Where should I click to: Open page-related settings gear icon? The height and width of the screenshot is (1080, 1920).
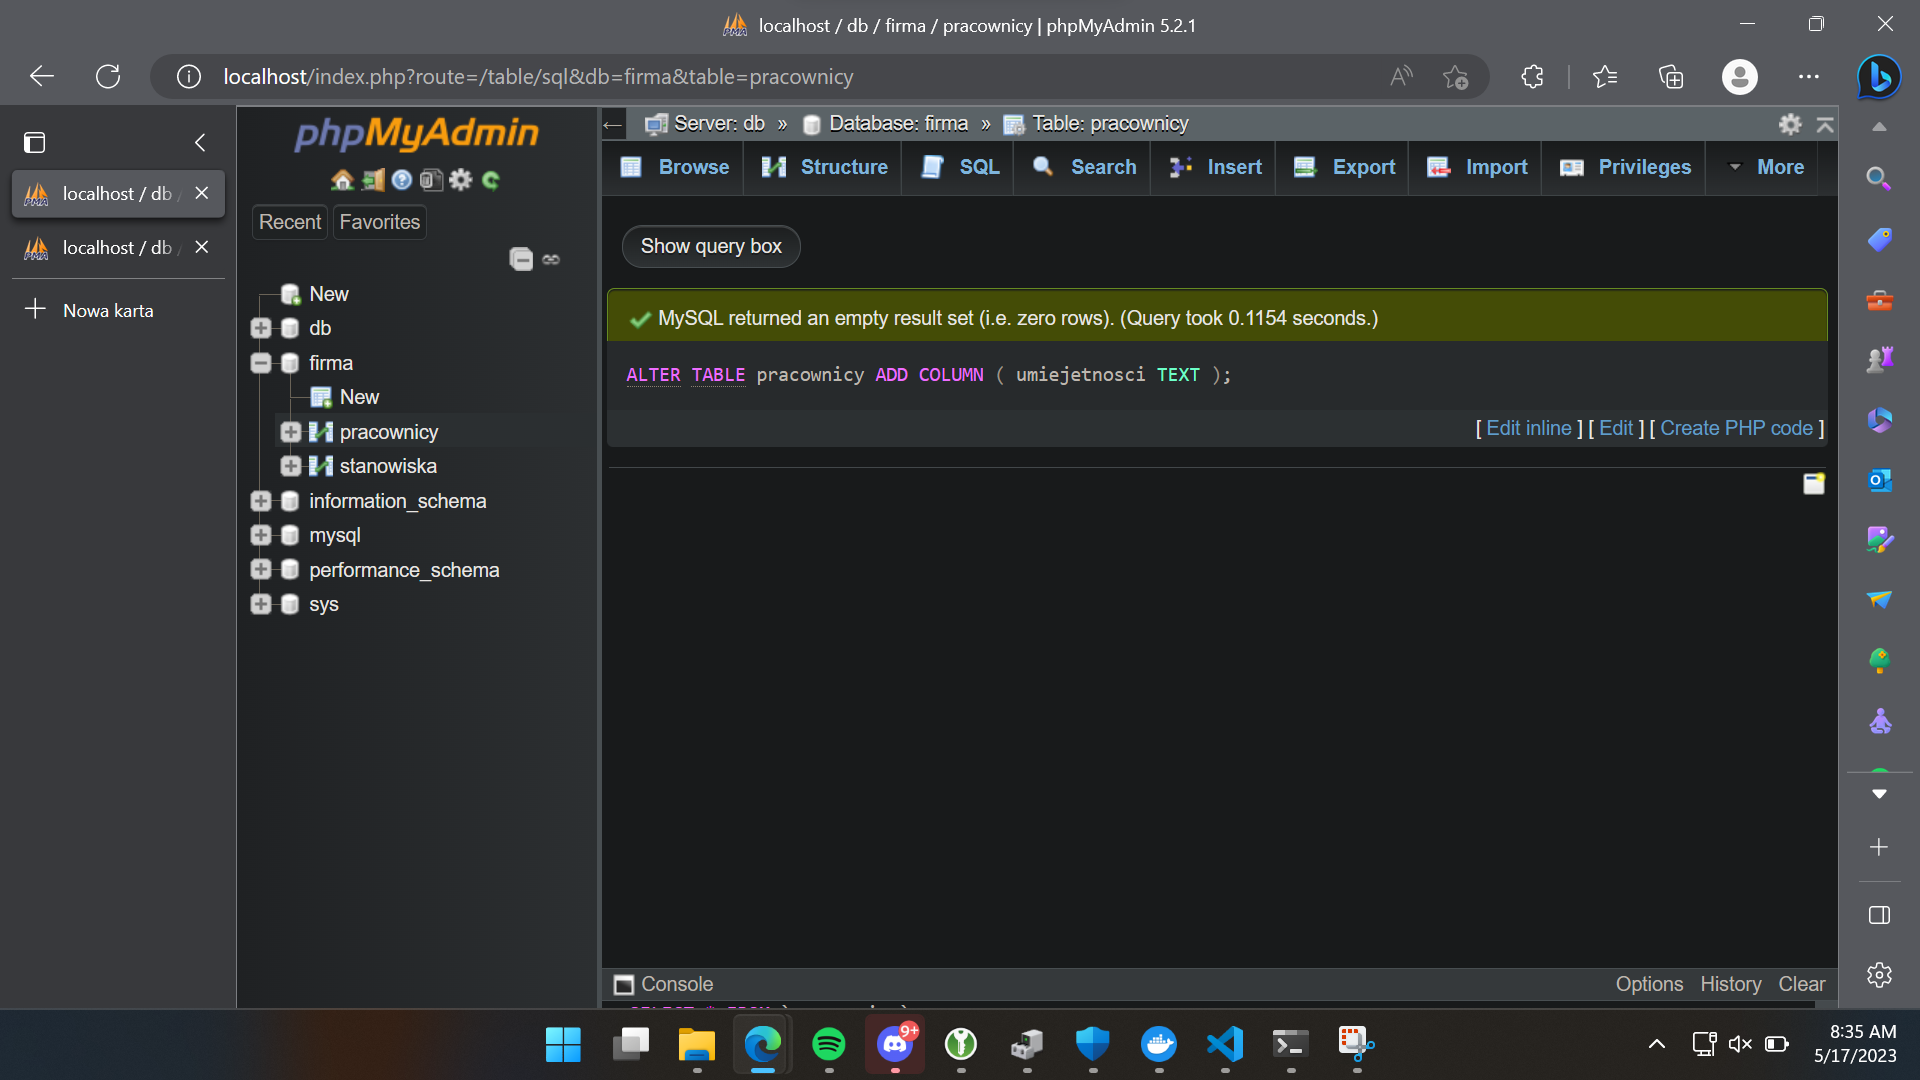tap(1790, 124)
